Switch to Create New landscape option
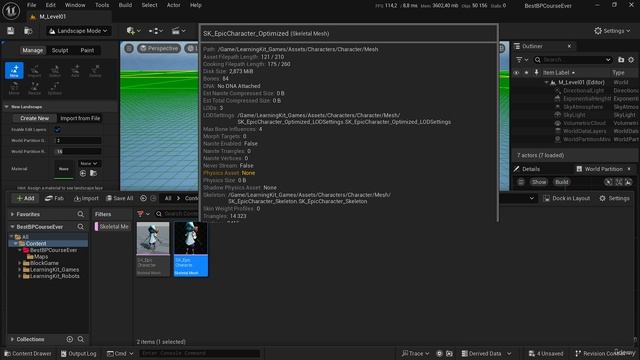 34,118
